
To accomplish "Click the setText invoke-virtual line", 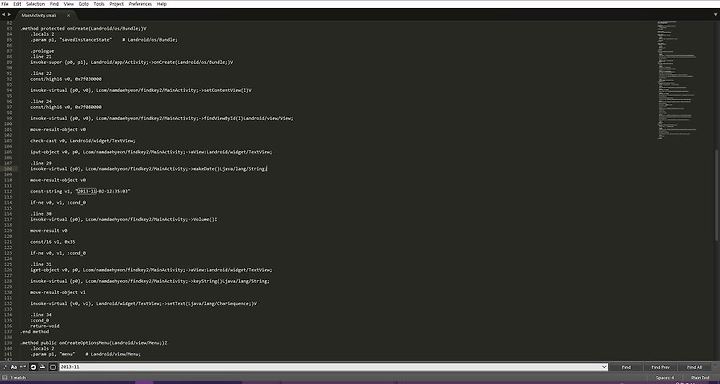I will (144, 303).
